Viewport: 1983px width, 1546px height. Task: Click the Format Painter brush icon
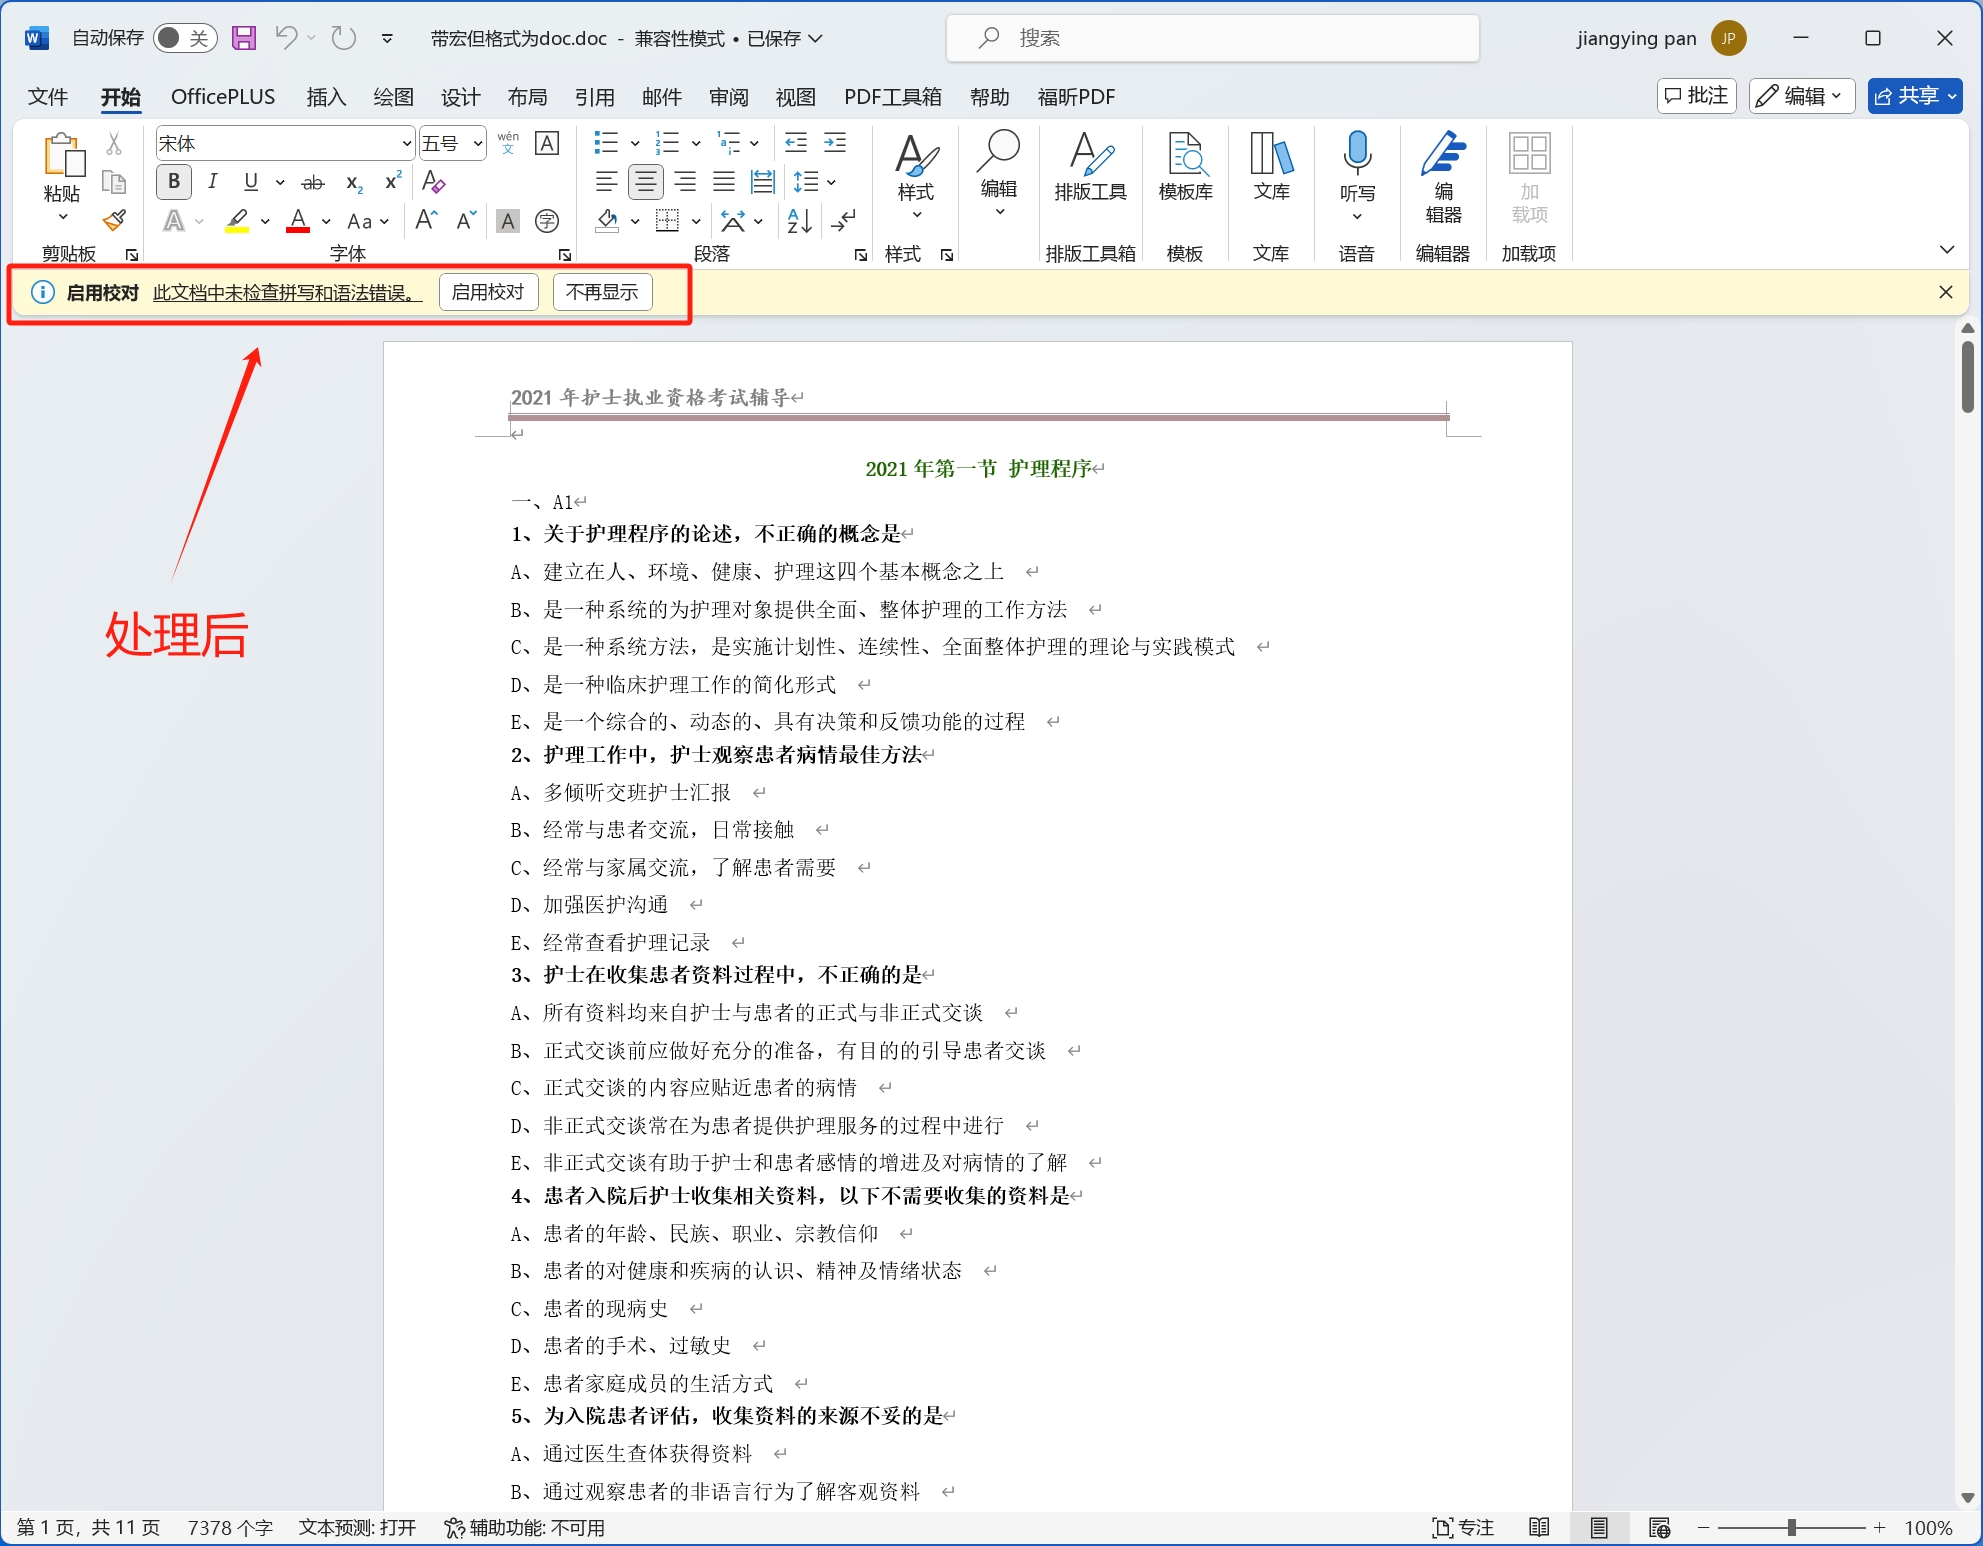coord(115,220)
